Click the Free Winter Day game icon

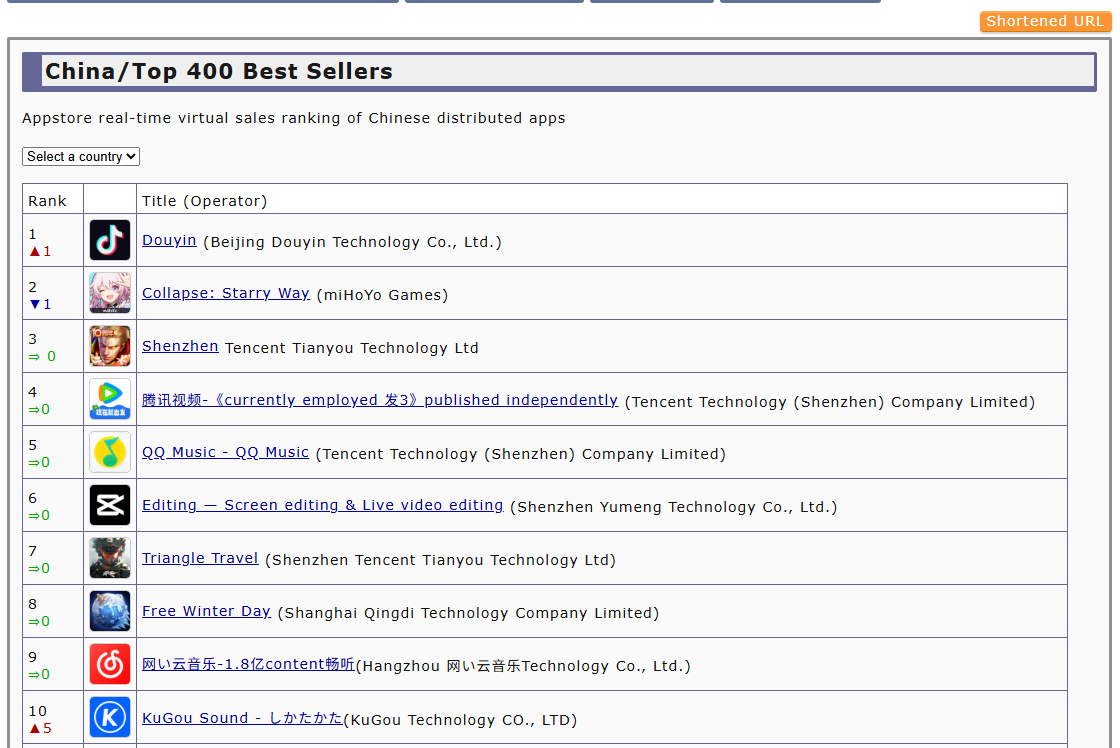pyautogui.click(x=110, y=611)
